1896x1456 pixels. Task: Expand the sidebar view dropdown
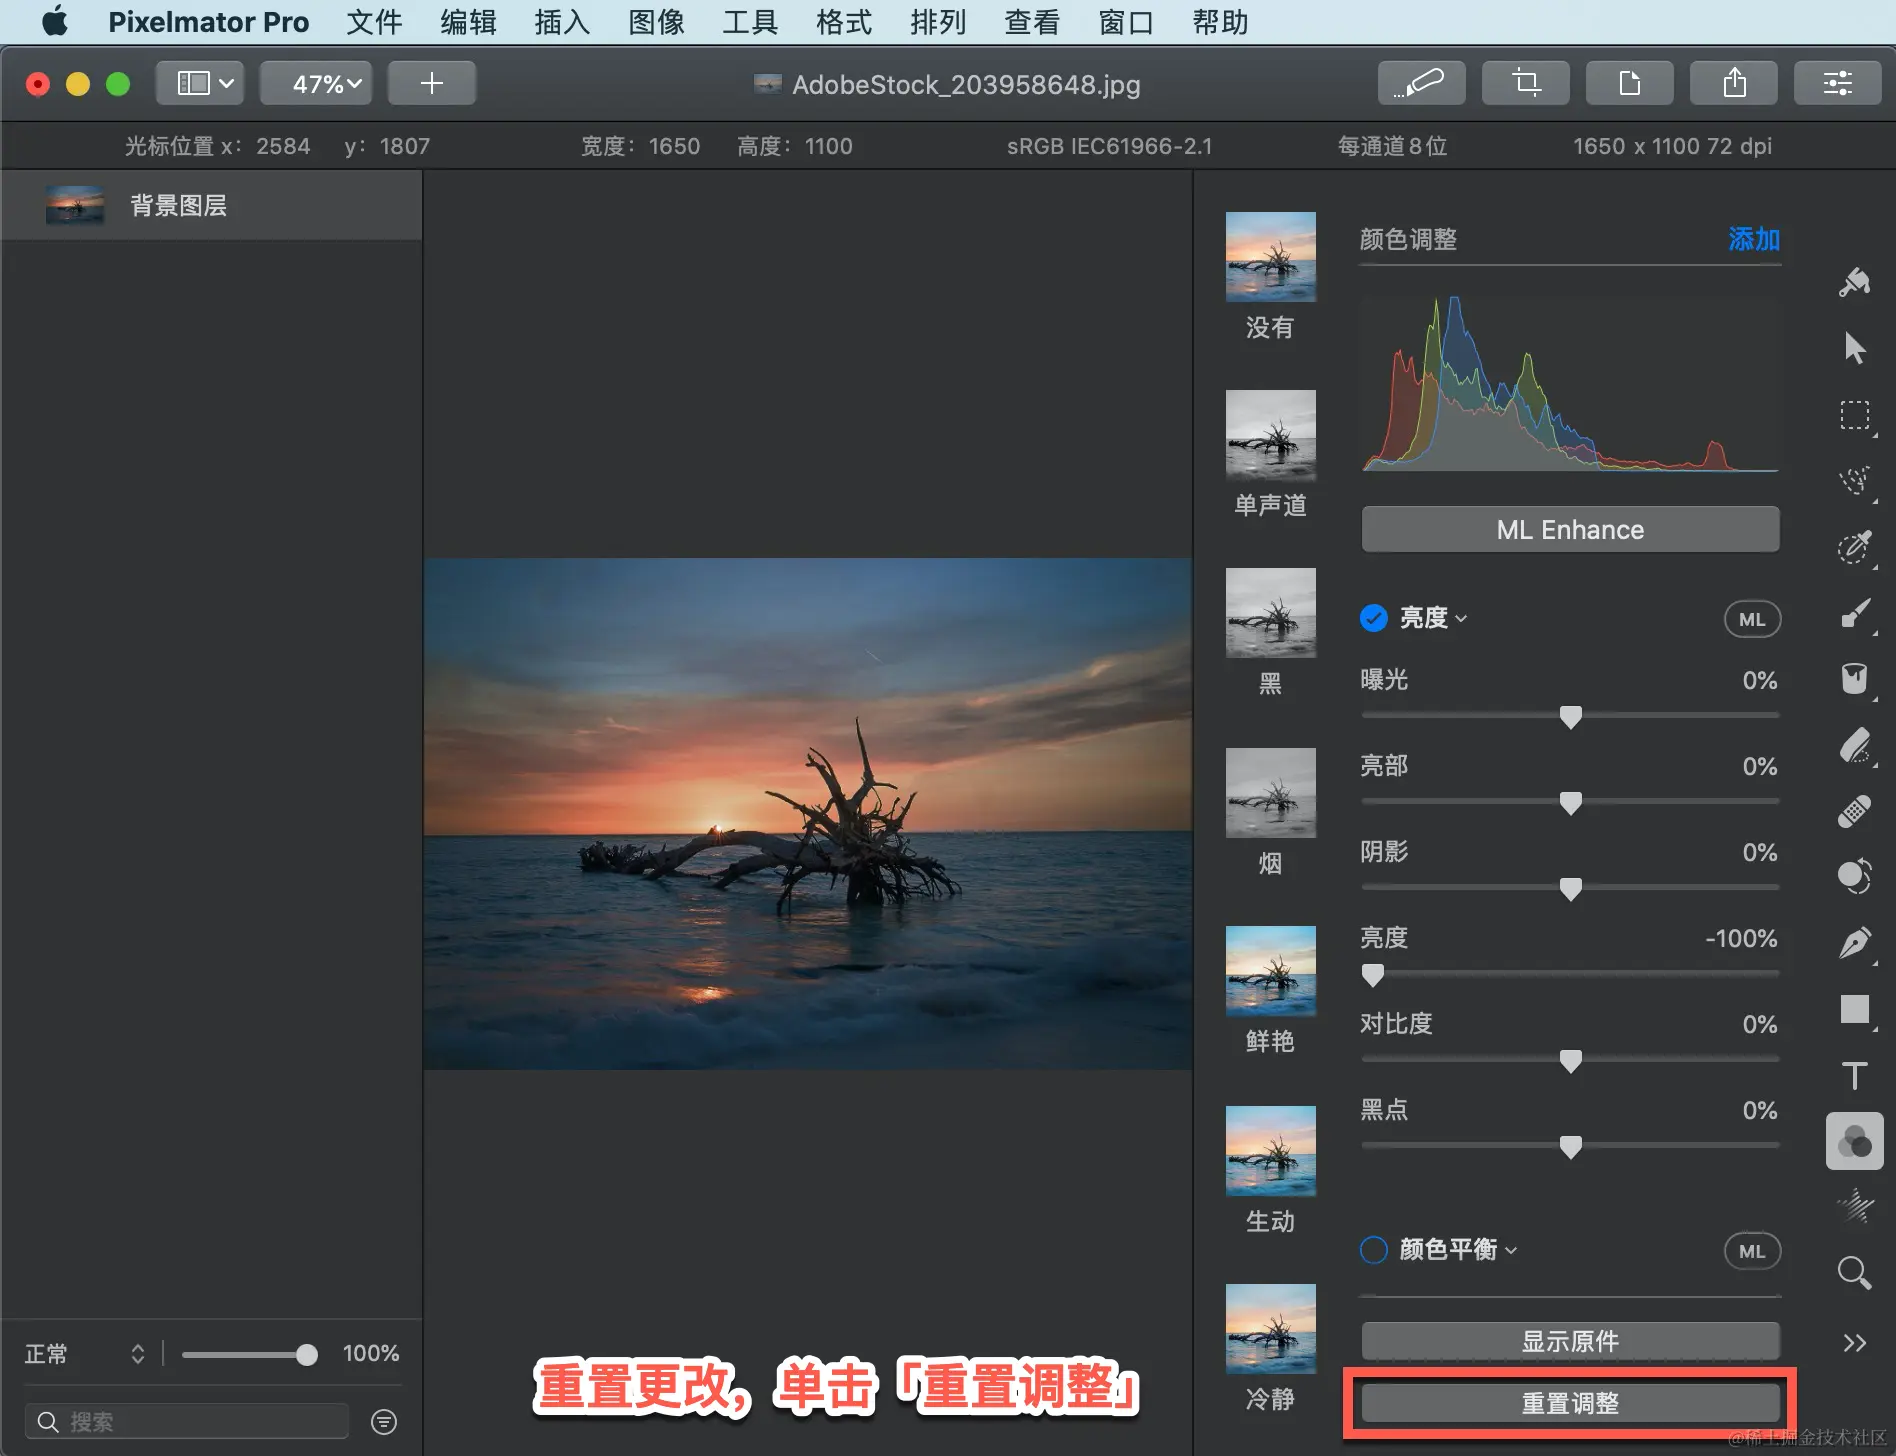coord(204,83)
